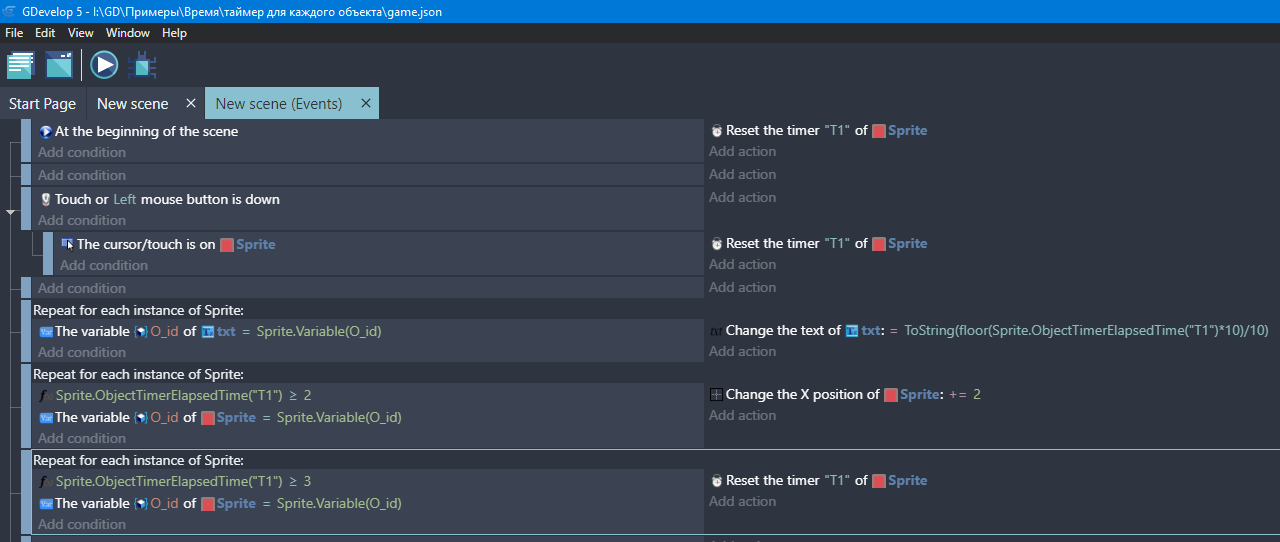This screenshot has width=1280, height=542.
Task: Open the debugger bug icon
Action: [x=142, y=66]
